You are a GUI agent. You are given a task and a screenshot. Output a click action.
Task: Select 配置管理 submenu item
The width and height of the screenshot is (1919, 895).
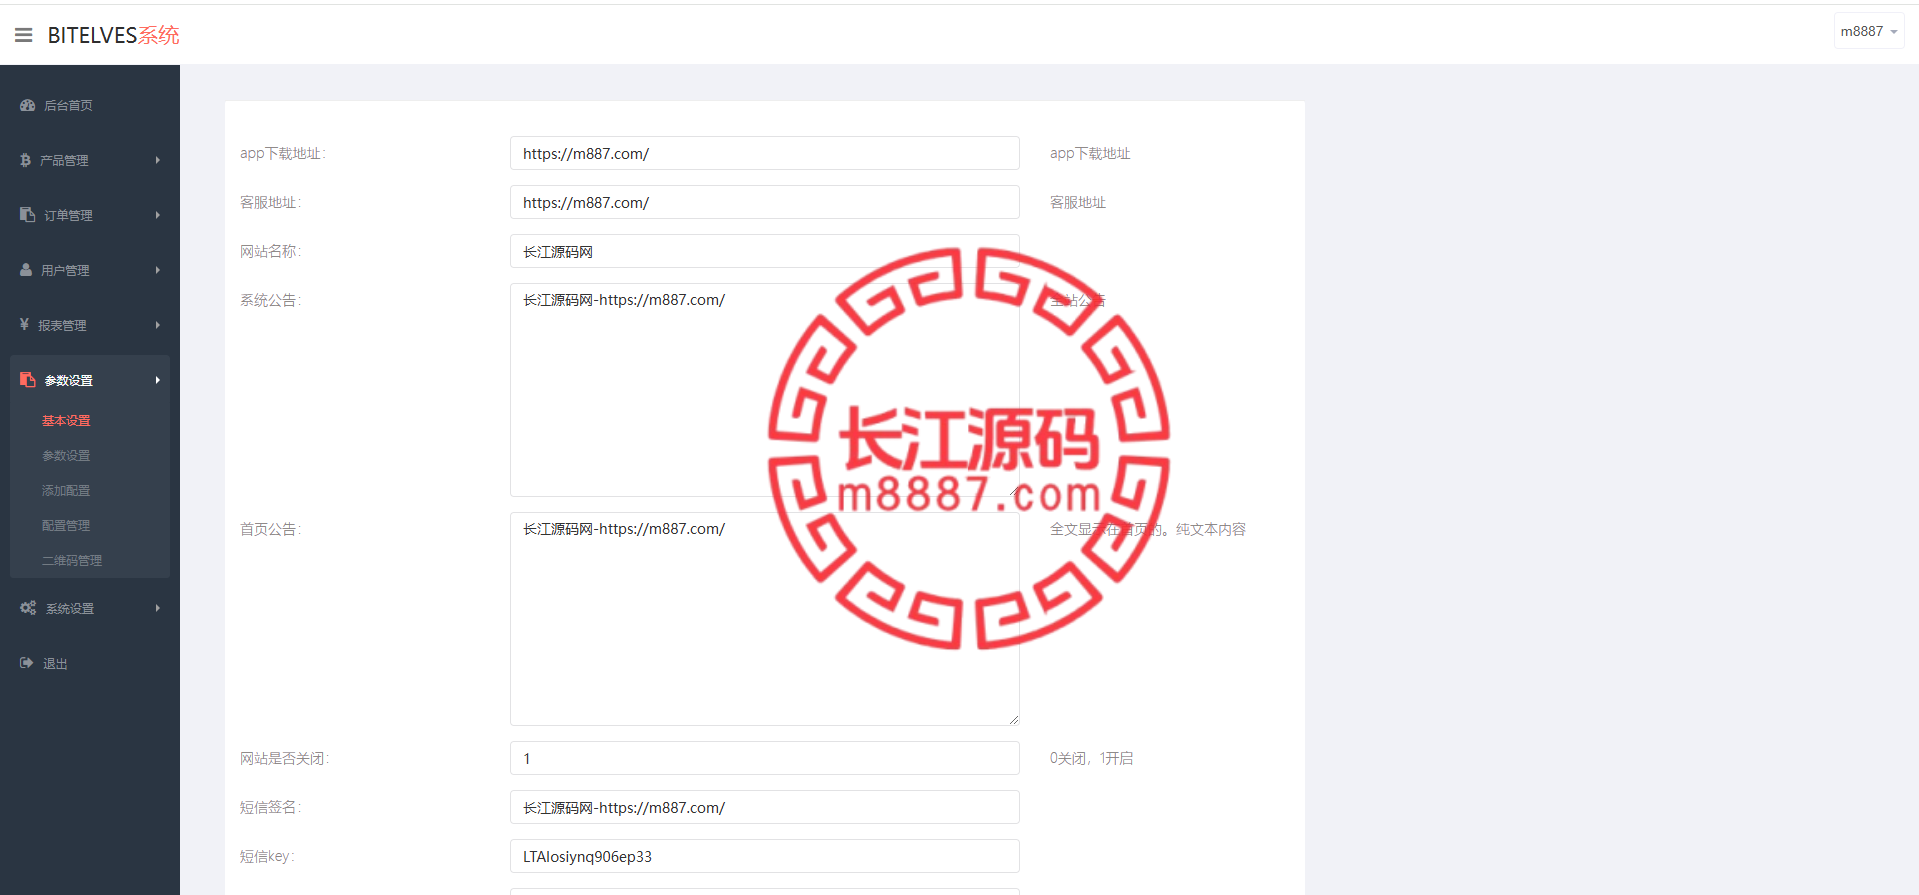66,526
